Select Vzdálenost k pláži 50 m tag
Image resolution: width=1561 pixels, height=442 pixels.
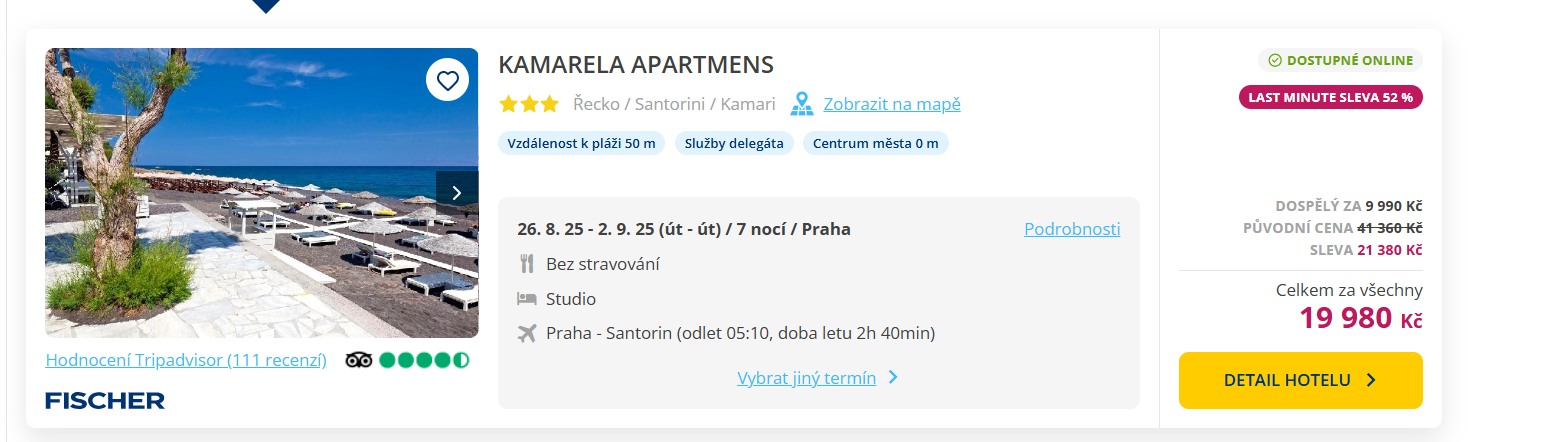[581, 143]
